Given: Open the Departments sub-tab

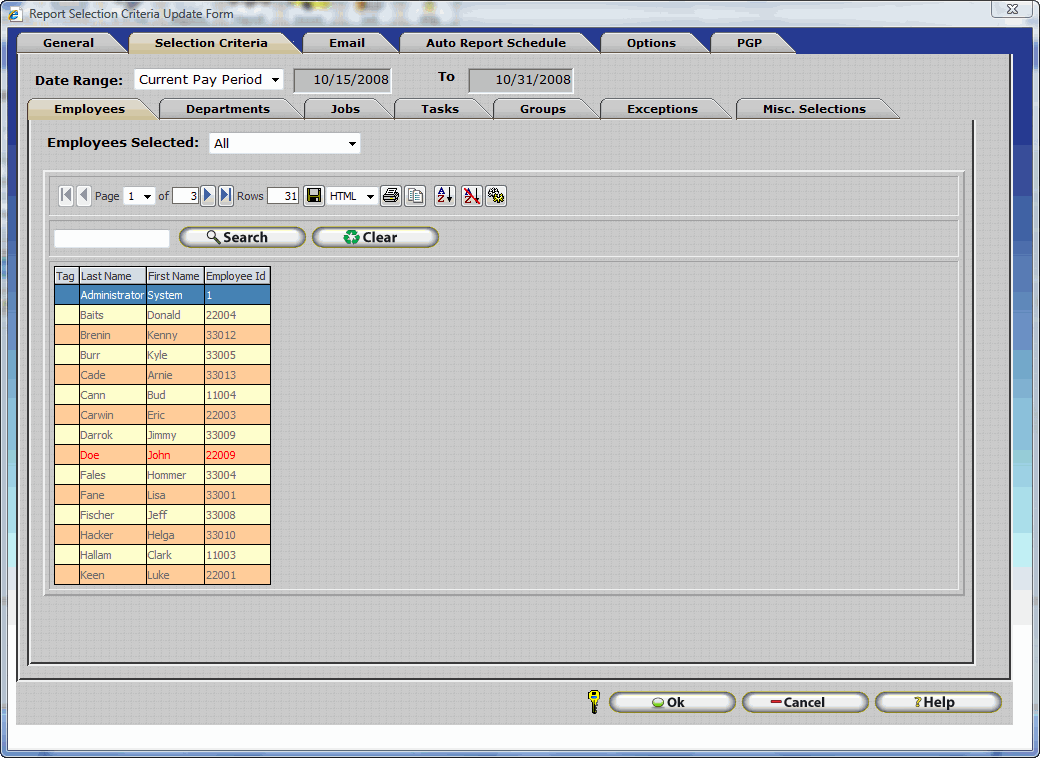Looking at the screenshot, I should 227,109.
